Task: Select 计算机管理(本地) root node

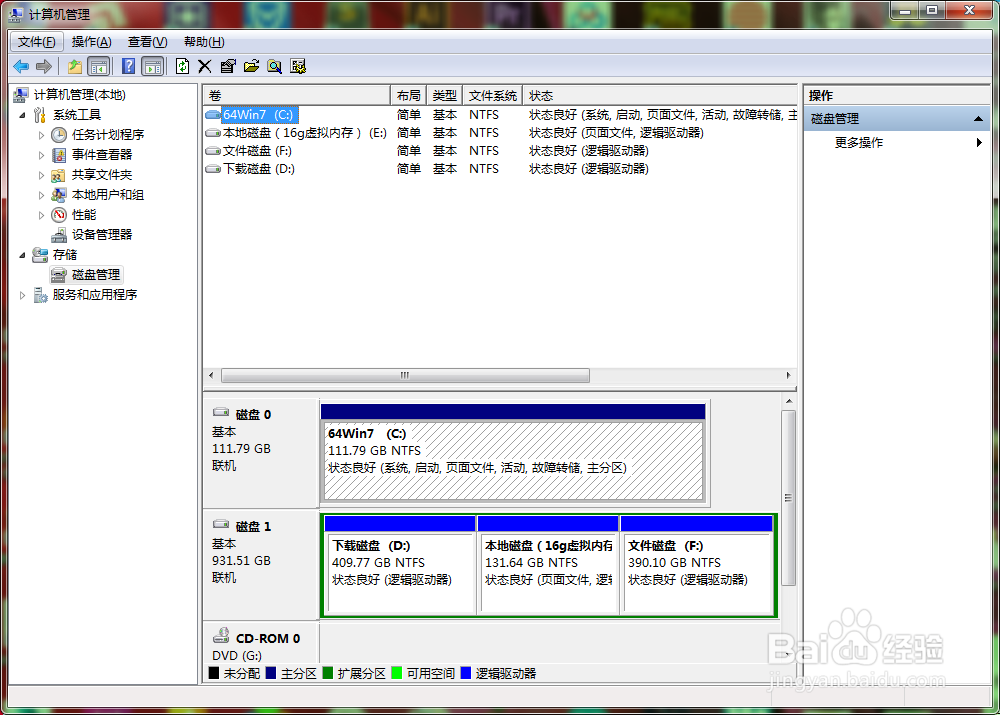Action: coord(80,95)
